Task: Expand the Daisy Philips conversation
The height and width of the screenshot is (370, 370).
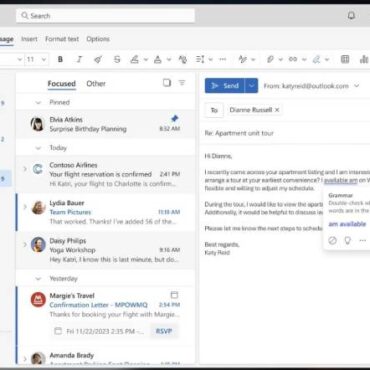Action: [25, 245]
